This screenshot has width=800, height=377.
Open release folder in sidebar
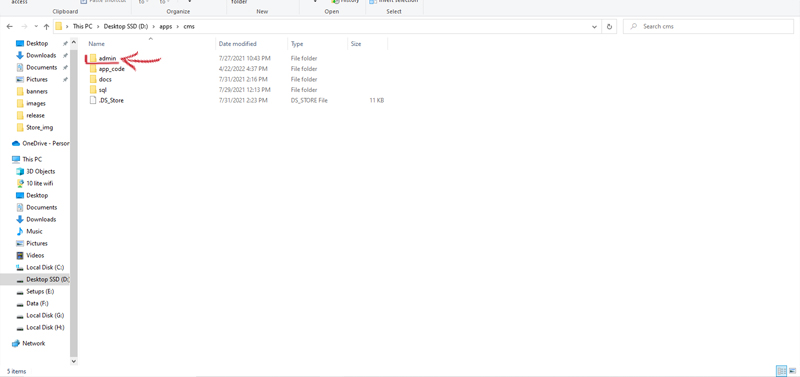[x=35, y=115]
